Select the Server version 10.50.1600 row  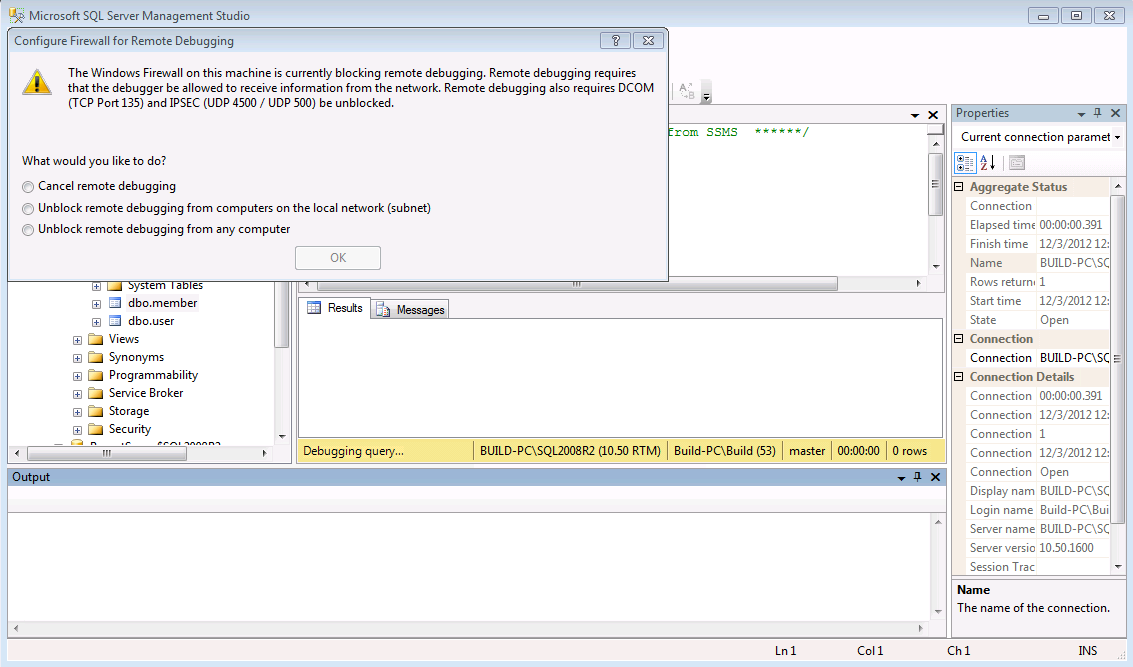(1038, 548)
